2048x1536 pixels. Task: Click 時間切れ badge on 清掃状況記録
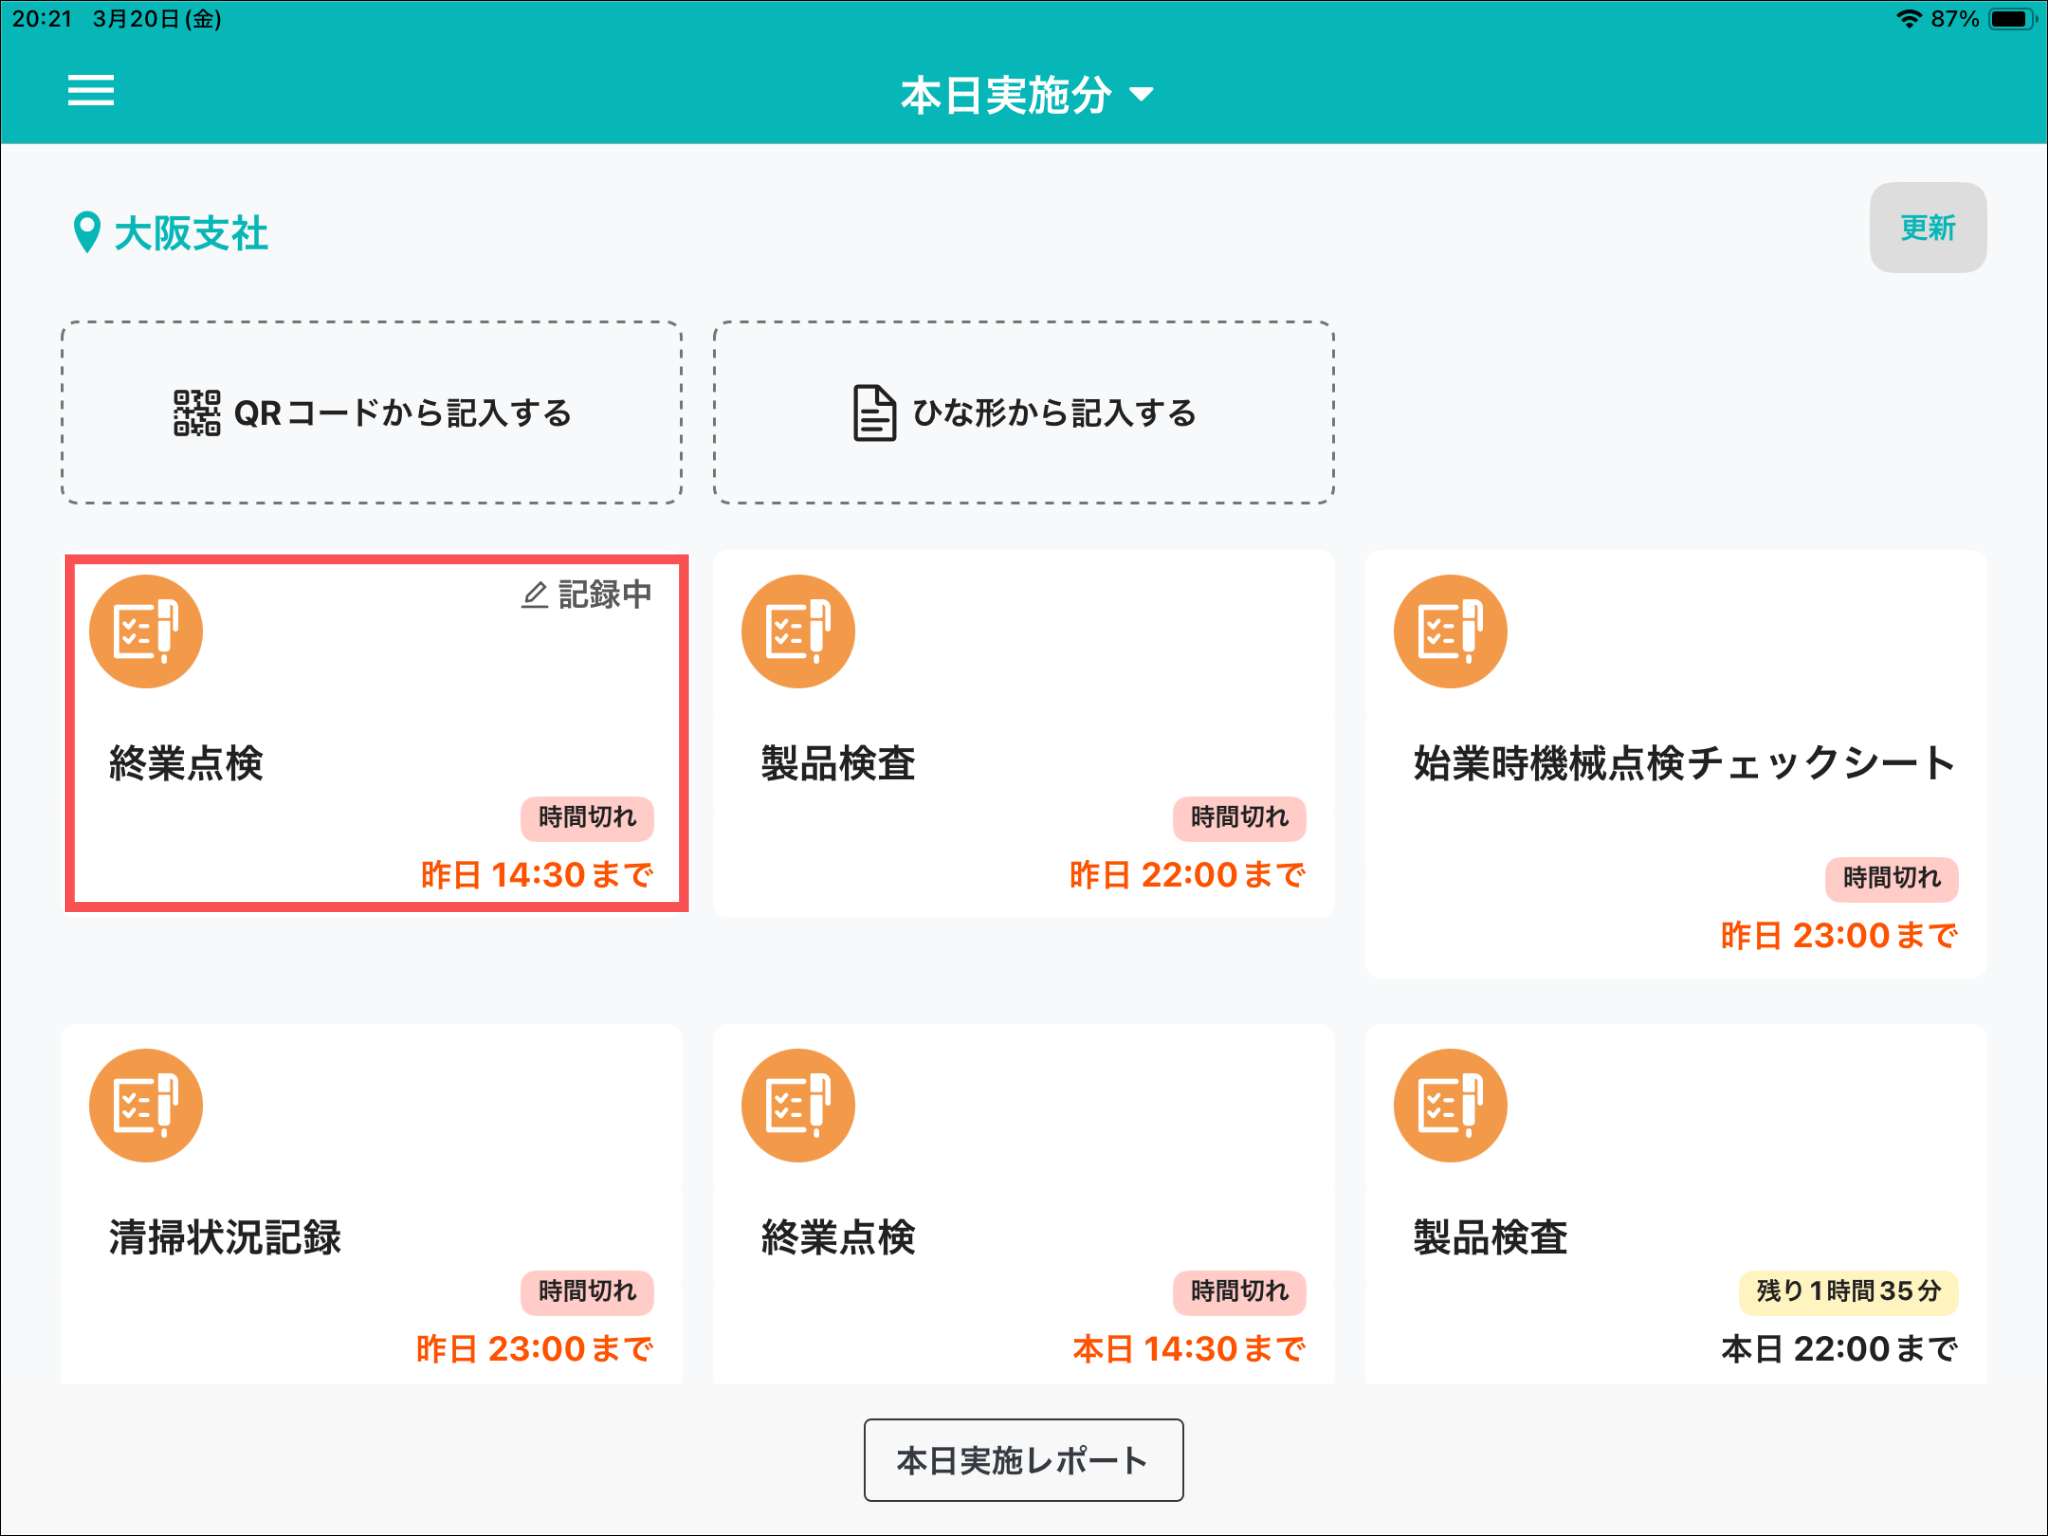coord(587,1291)
